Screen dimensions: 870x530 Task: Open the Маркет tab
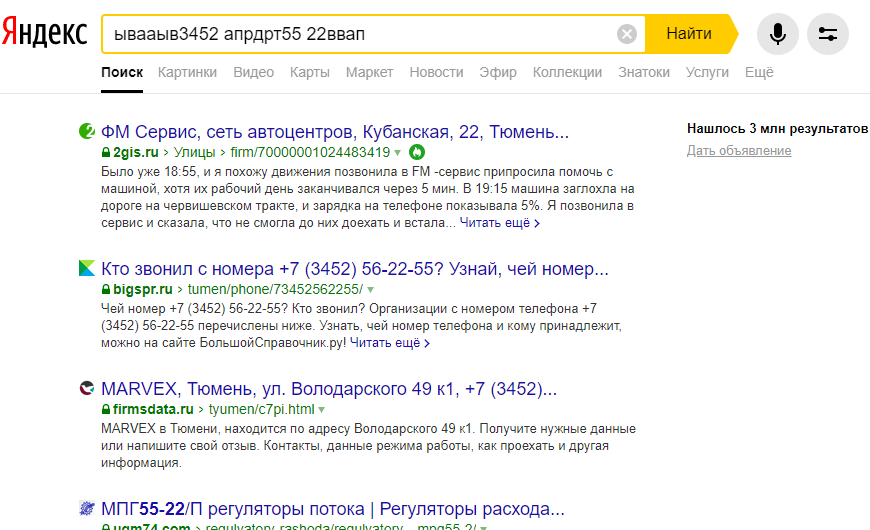(x=370, y=72)
